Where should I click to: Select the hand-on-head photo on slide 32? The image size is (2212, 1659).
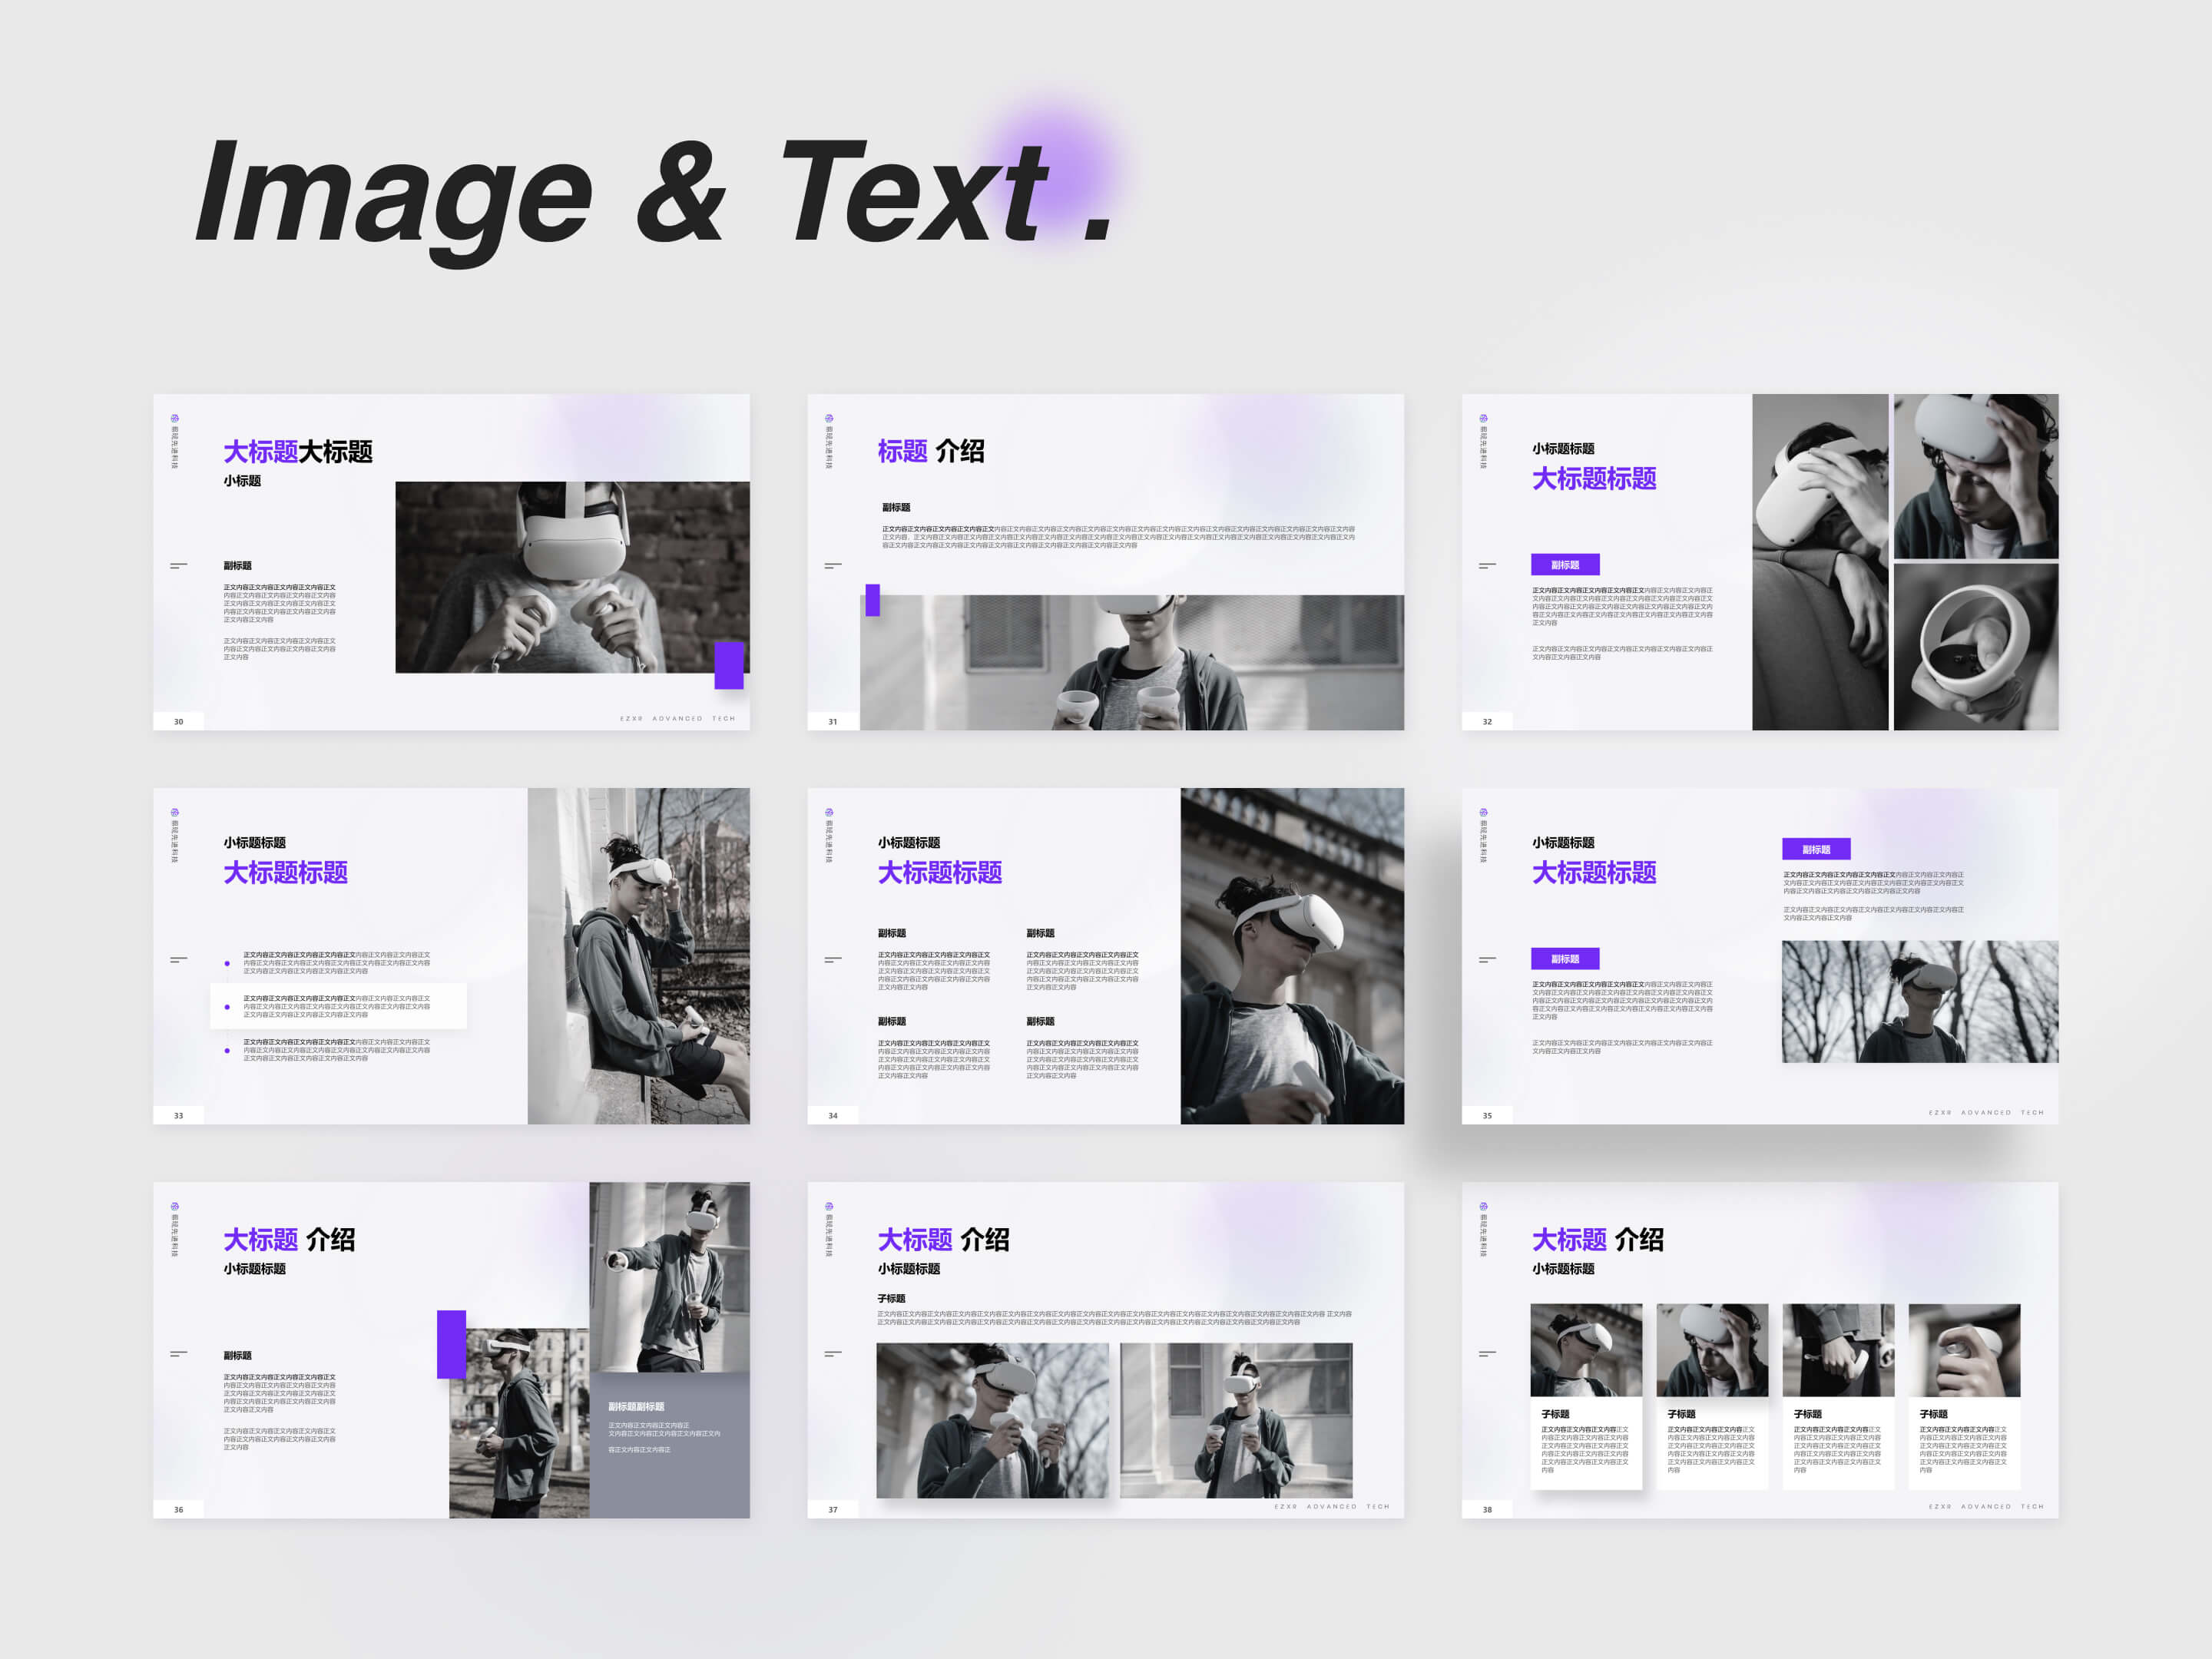click(x=1976, y=476)
